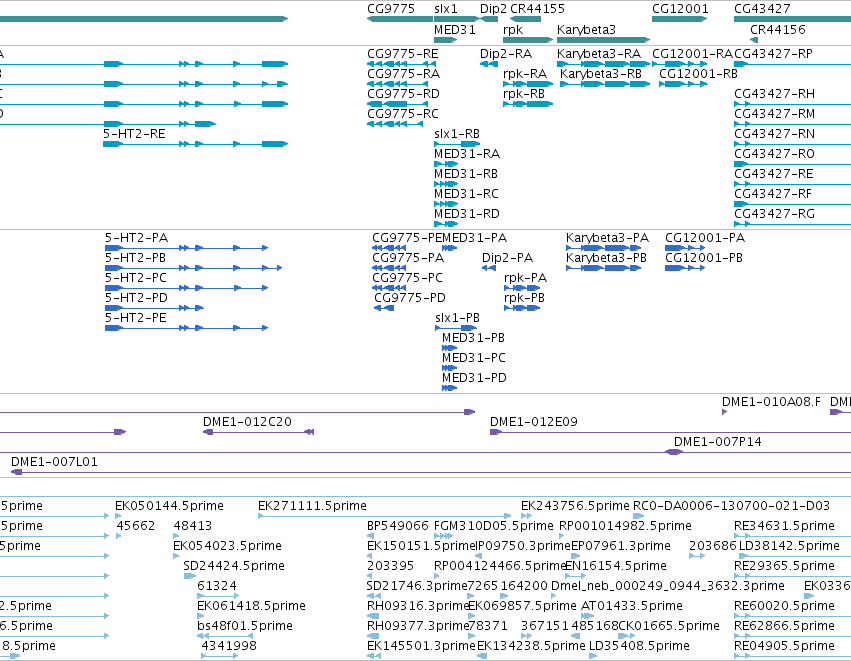This screenshot has height=661, width=851.
Task: Select the Karybeta3-PA protein feature
Action: [x=604, y=248]
